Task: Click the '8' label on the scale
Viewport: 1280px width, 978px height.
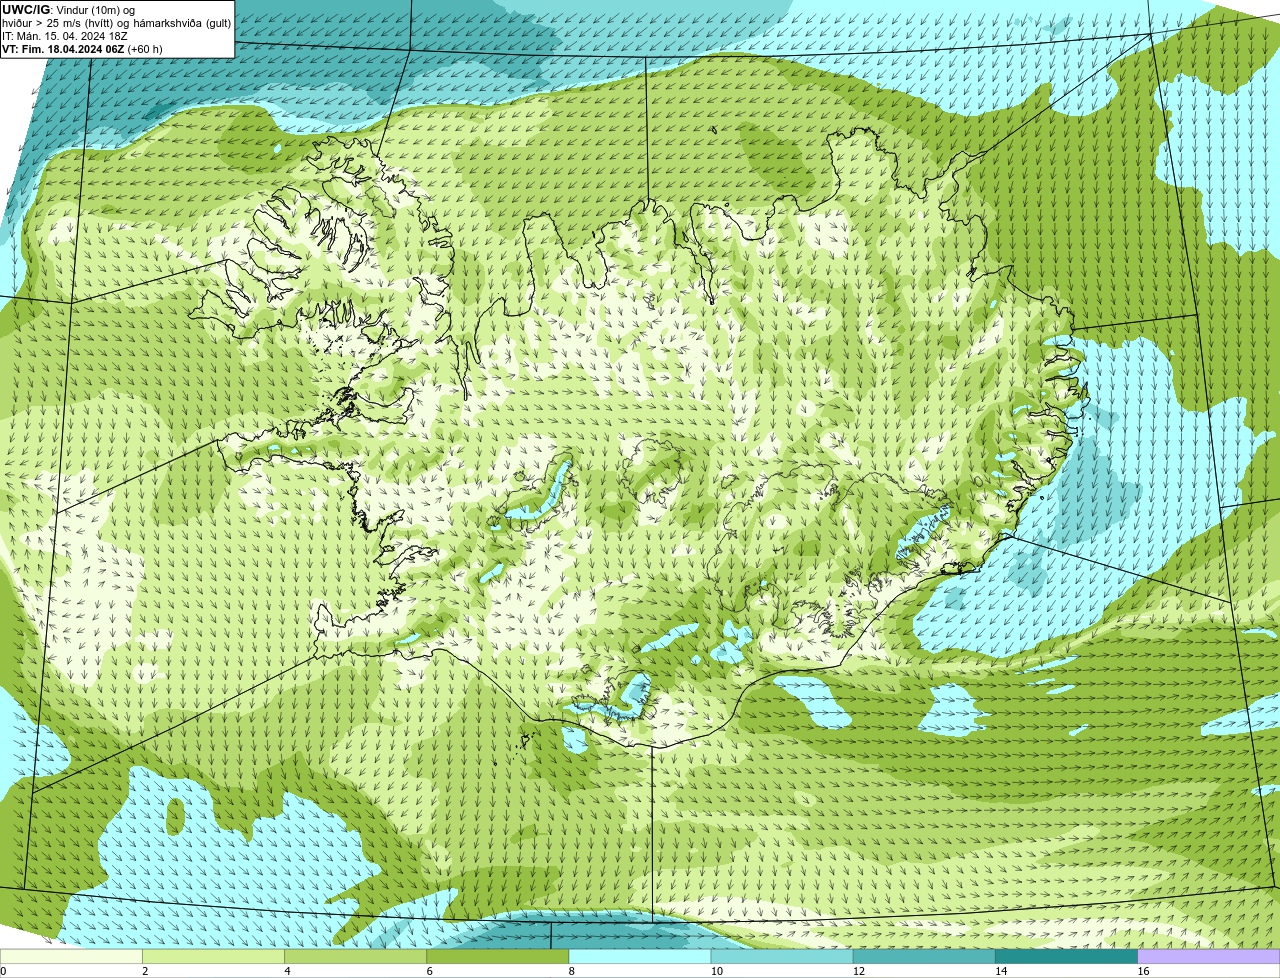Action: pos(572,971)
